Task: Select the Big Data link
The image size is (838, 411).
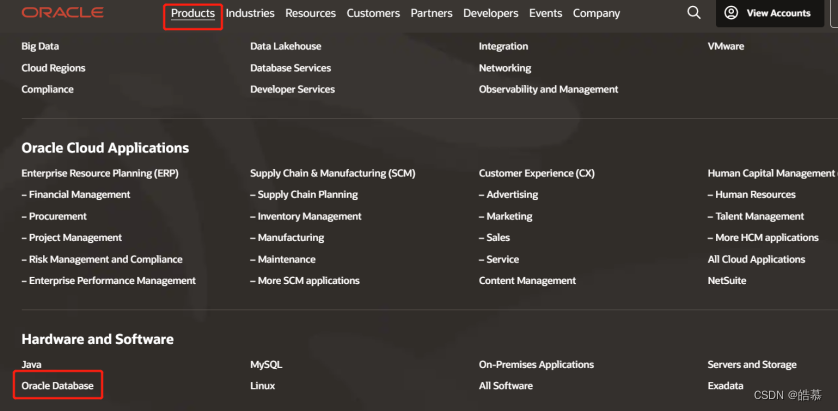Action: tap(40, 46)
